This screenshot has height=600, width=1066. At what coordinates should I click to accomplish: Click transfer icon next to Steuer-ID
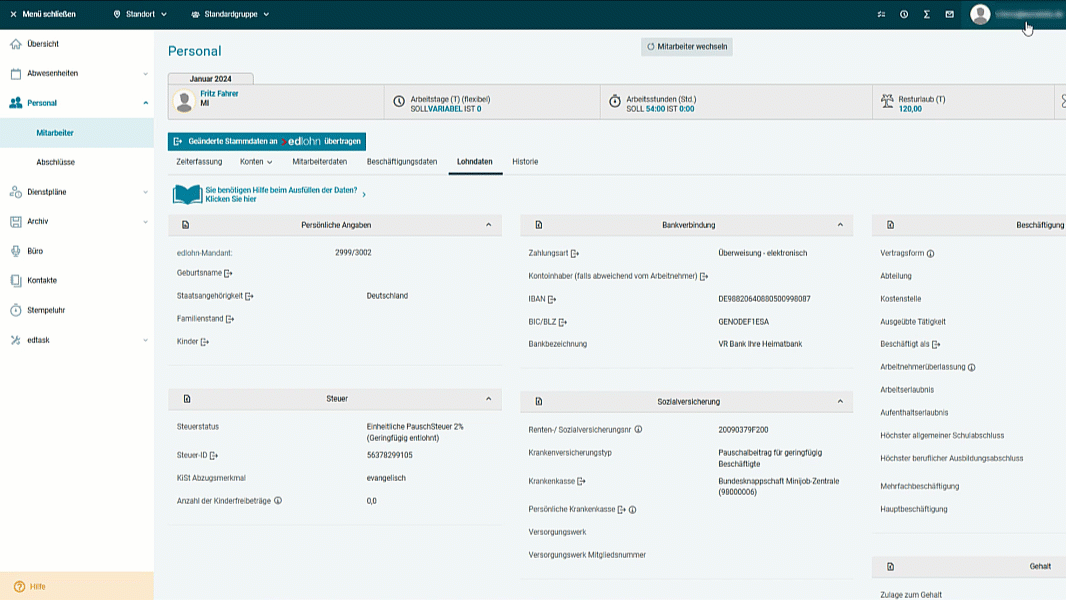click(x=214, y=455)
